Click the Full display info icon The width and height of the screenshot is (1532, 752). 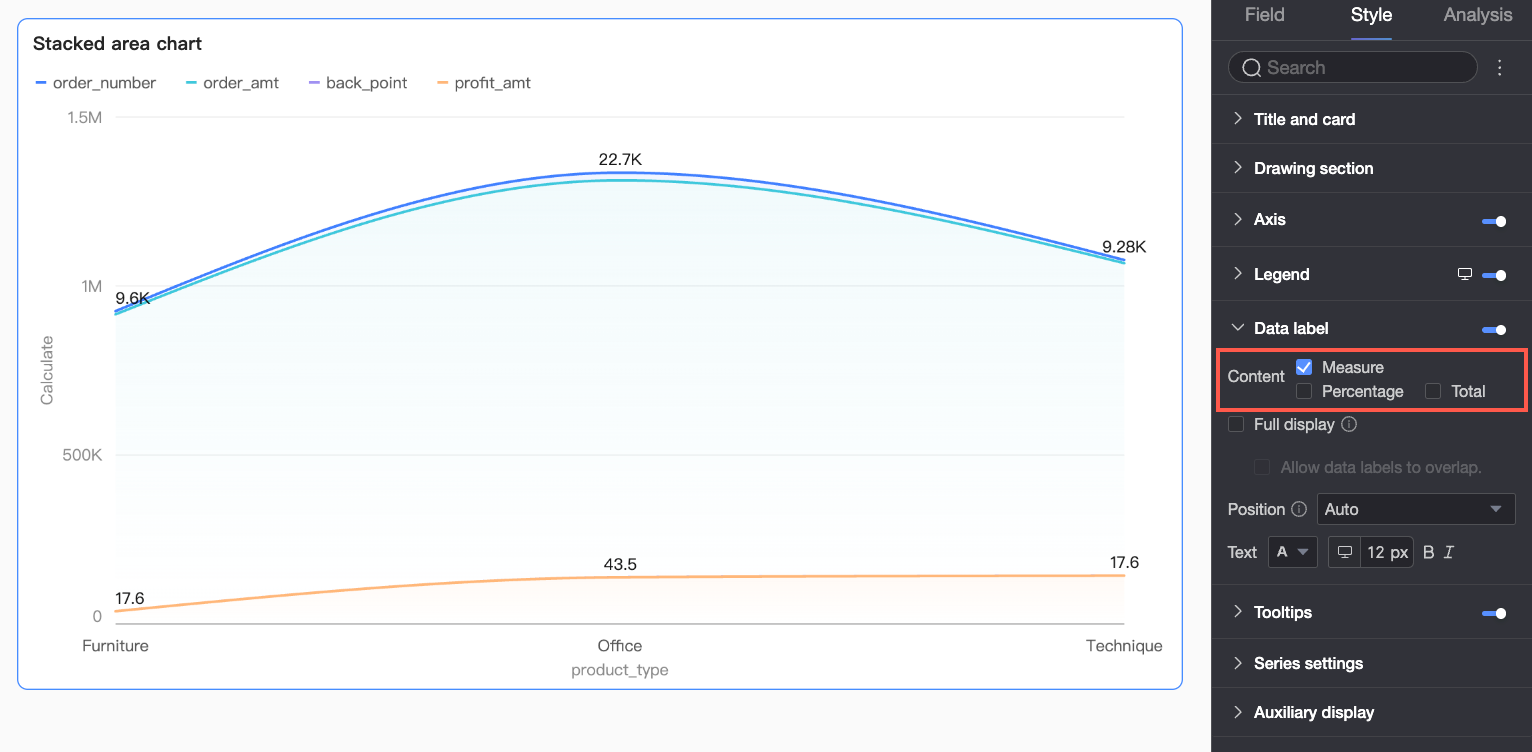1348,424
